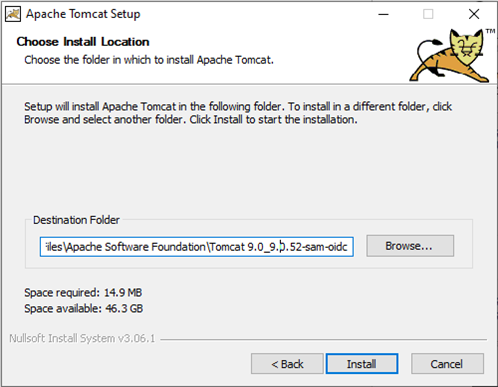The image size is (498, 387).
Task: Click the TM mark beside the Tomcat logo
Action: [490, 31]
